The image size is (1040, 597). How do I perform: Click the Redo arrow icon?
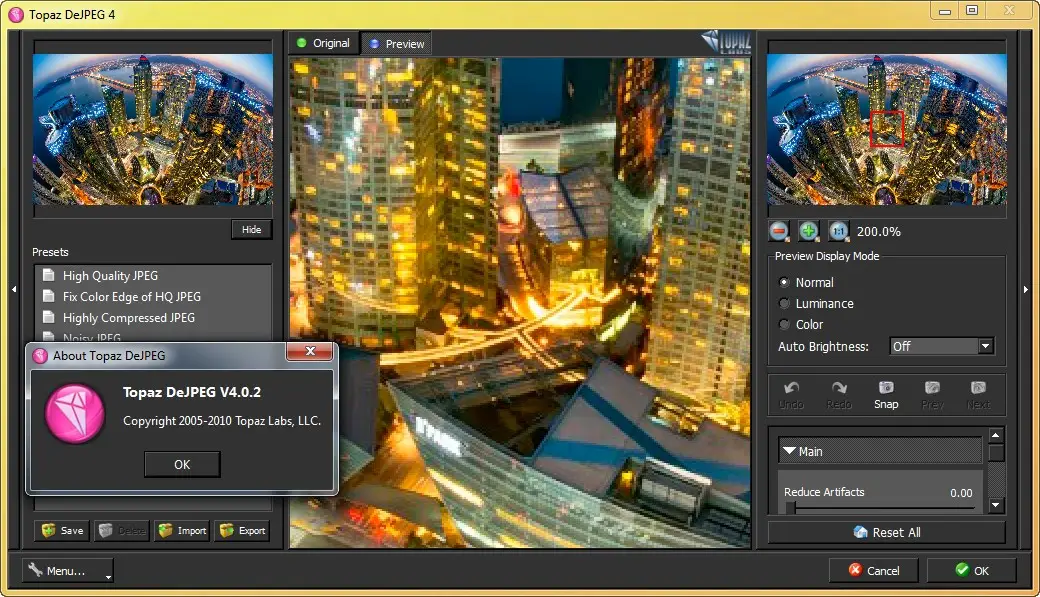point(839,388)
